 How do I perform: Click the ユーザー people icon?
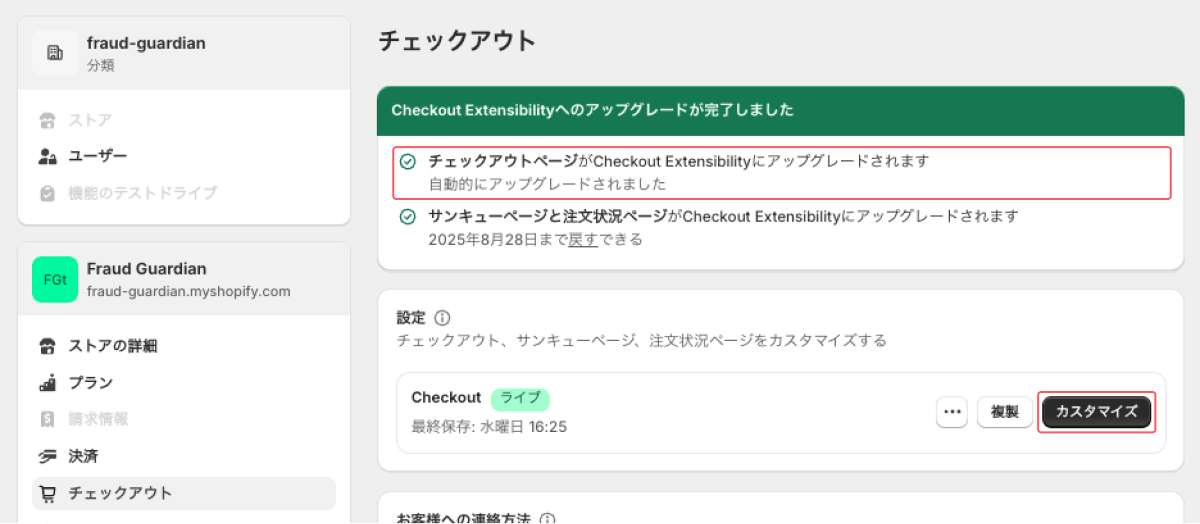point(47,156)
